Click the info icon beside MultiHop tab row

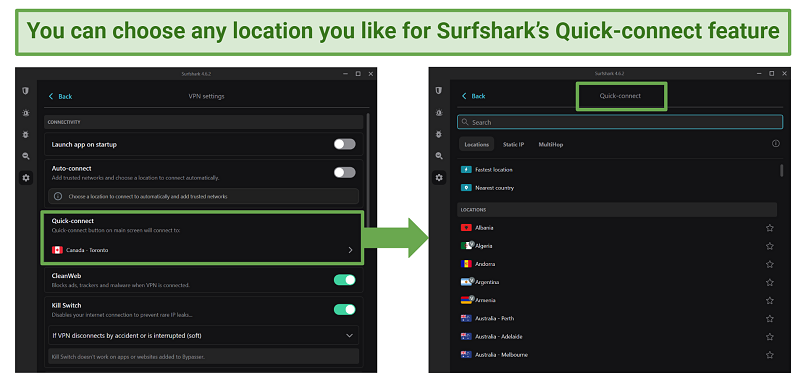[776, 144]
